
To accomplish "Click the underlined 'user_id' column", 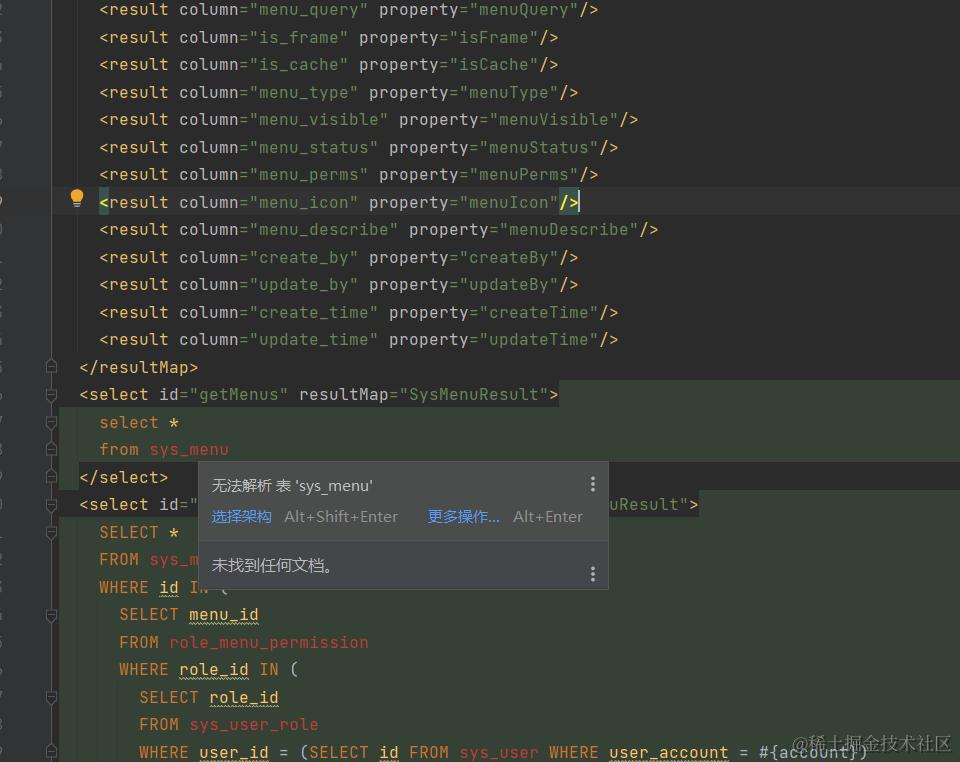I will 234,752.
